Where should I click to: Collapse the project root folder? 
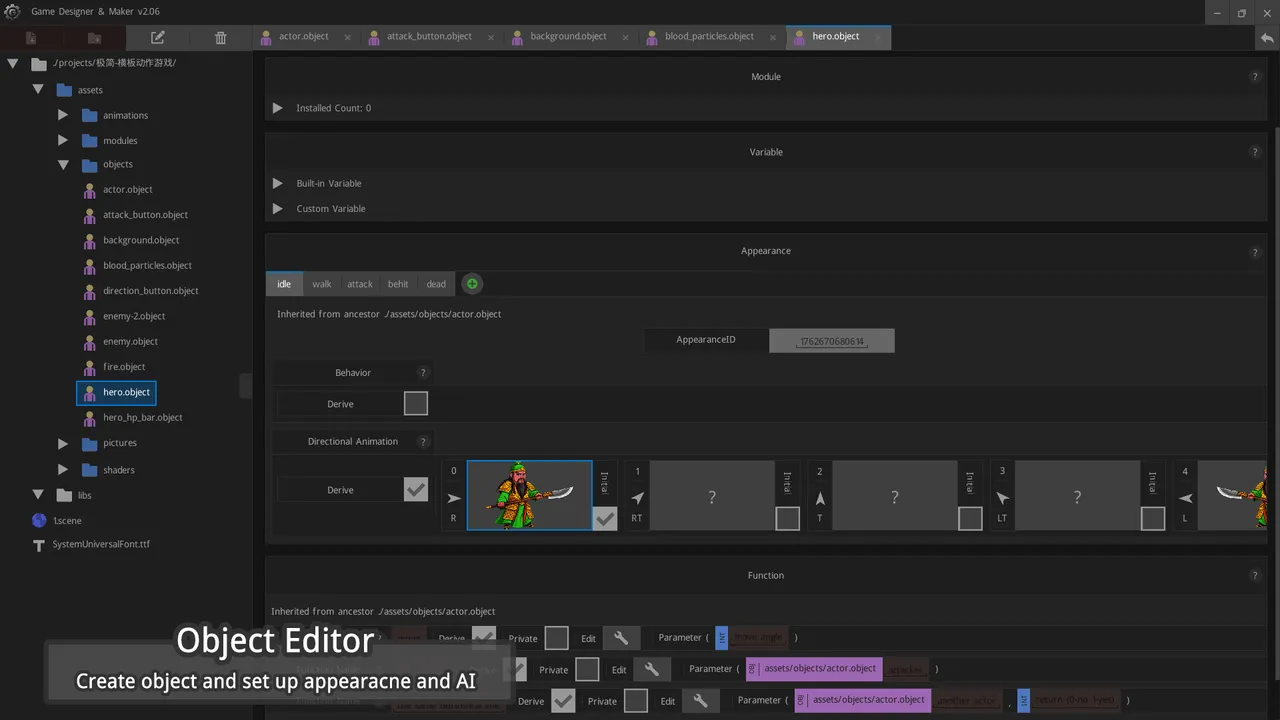(x=13, y=63)
